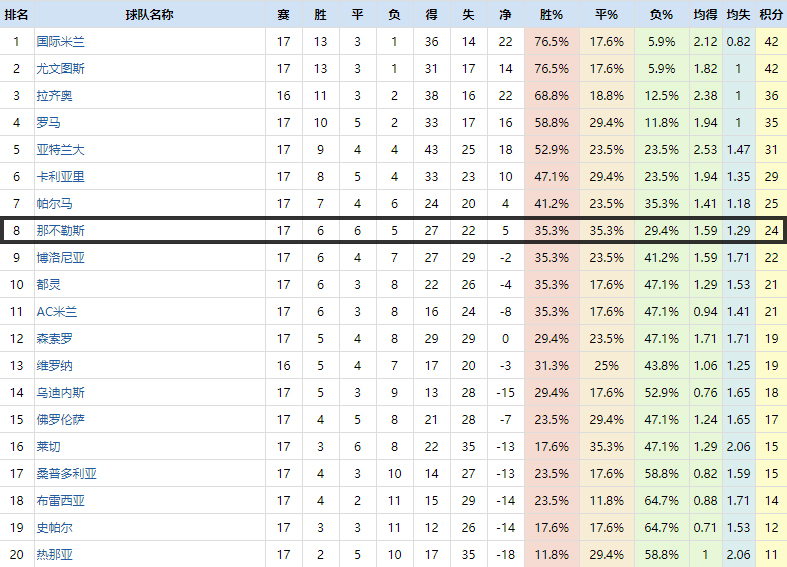
Task: Sort by the 积分 column header
Action: [771, 15]
